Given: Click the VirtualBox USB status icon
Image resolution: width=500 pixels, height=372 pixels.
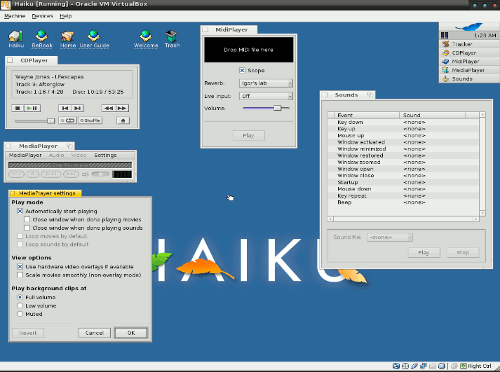Looking at the screenshot, I should [x=414, y=366].
